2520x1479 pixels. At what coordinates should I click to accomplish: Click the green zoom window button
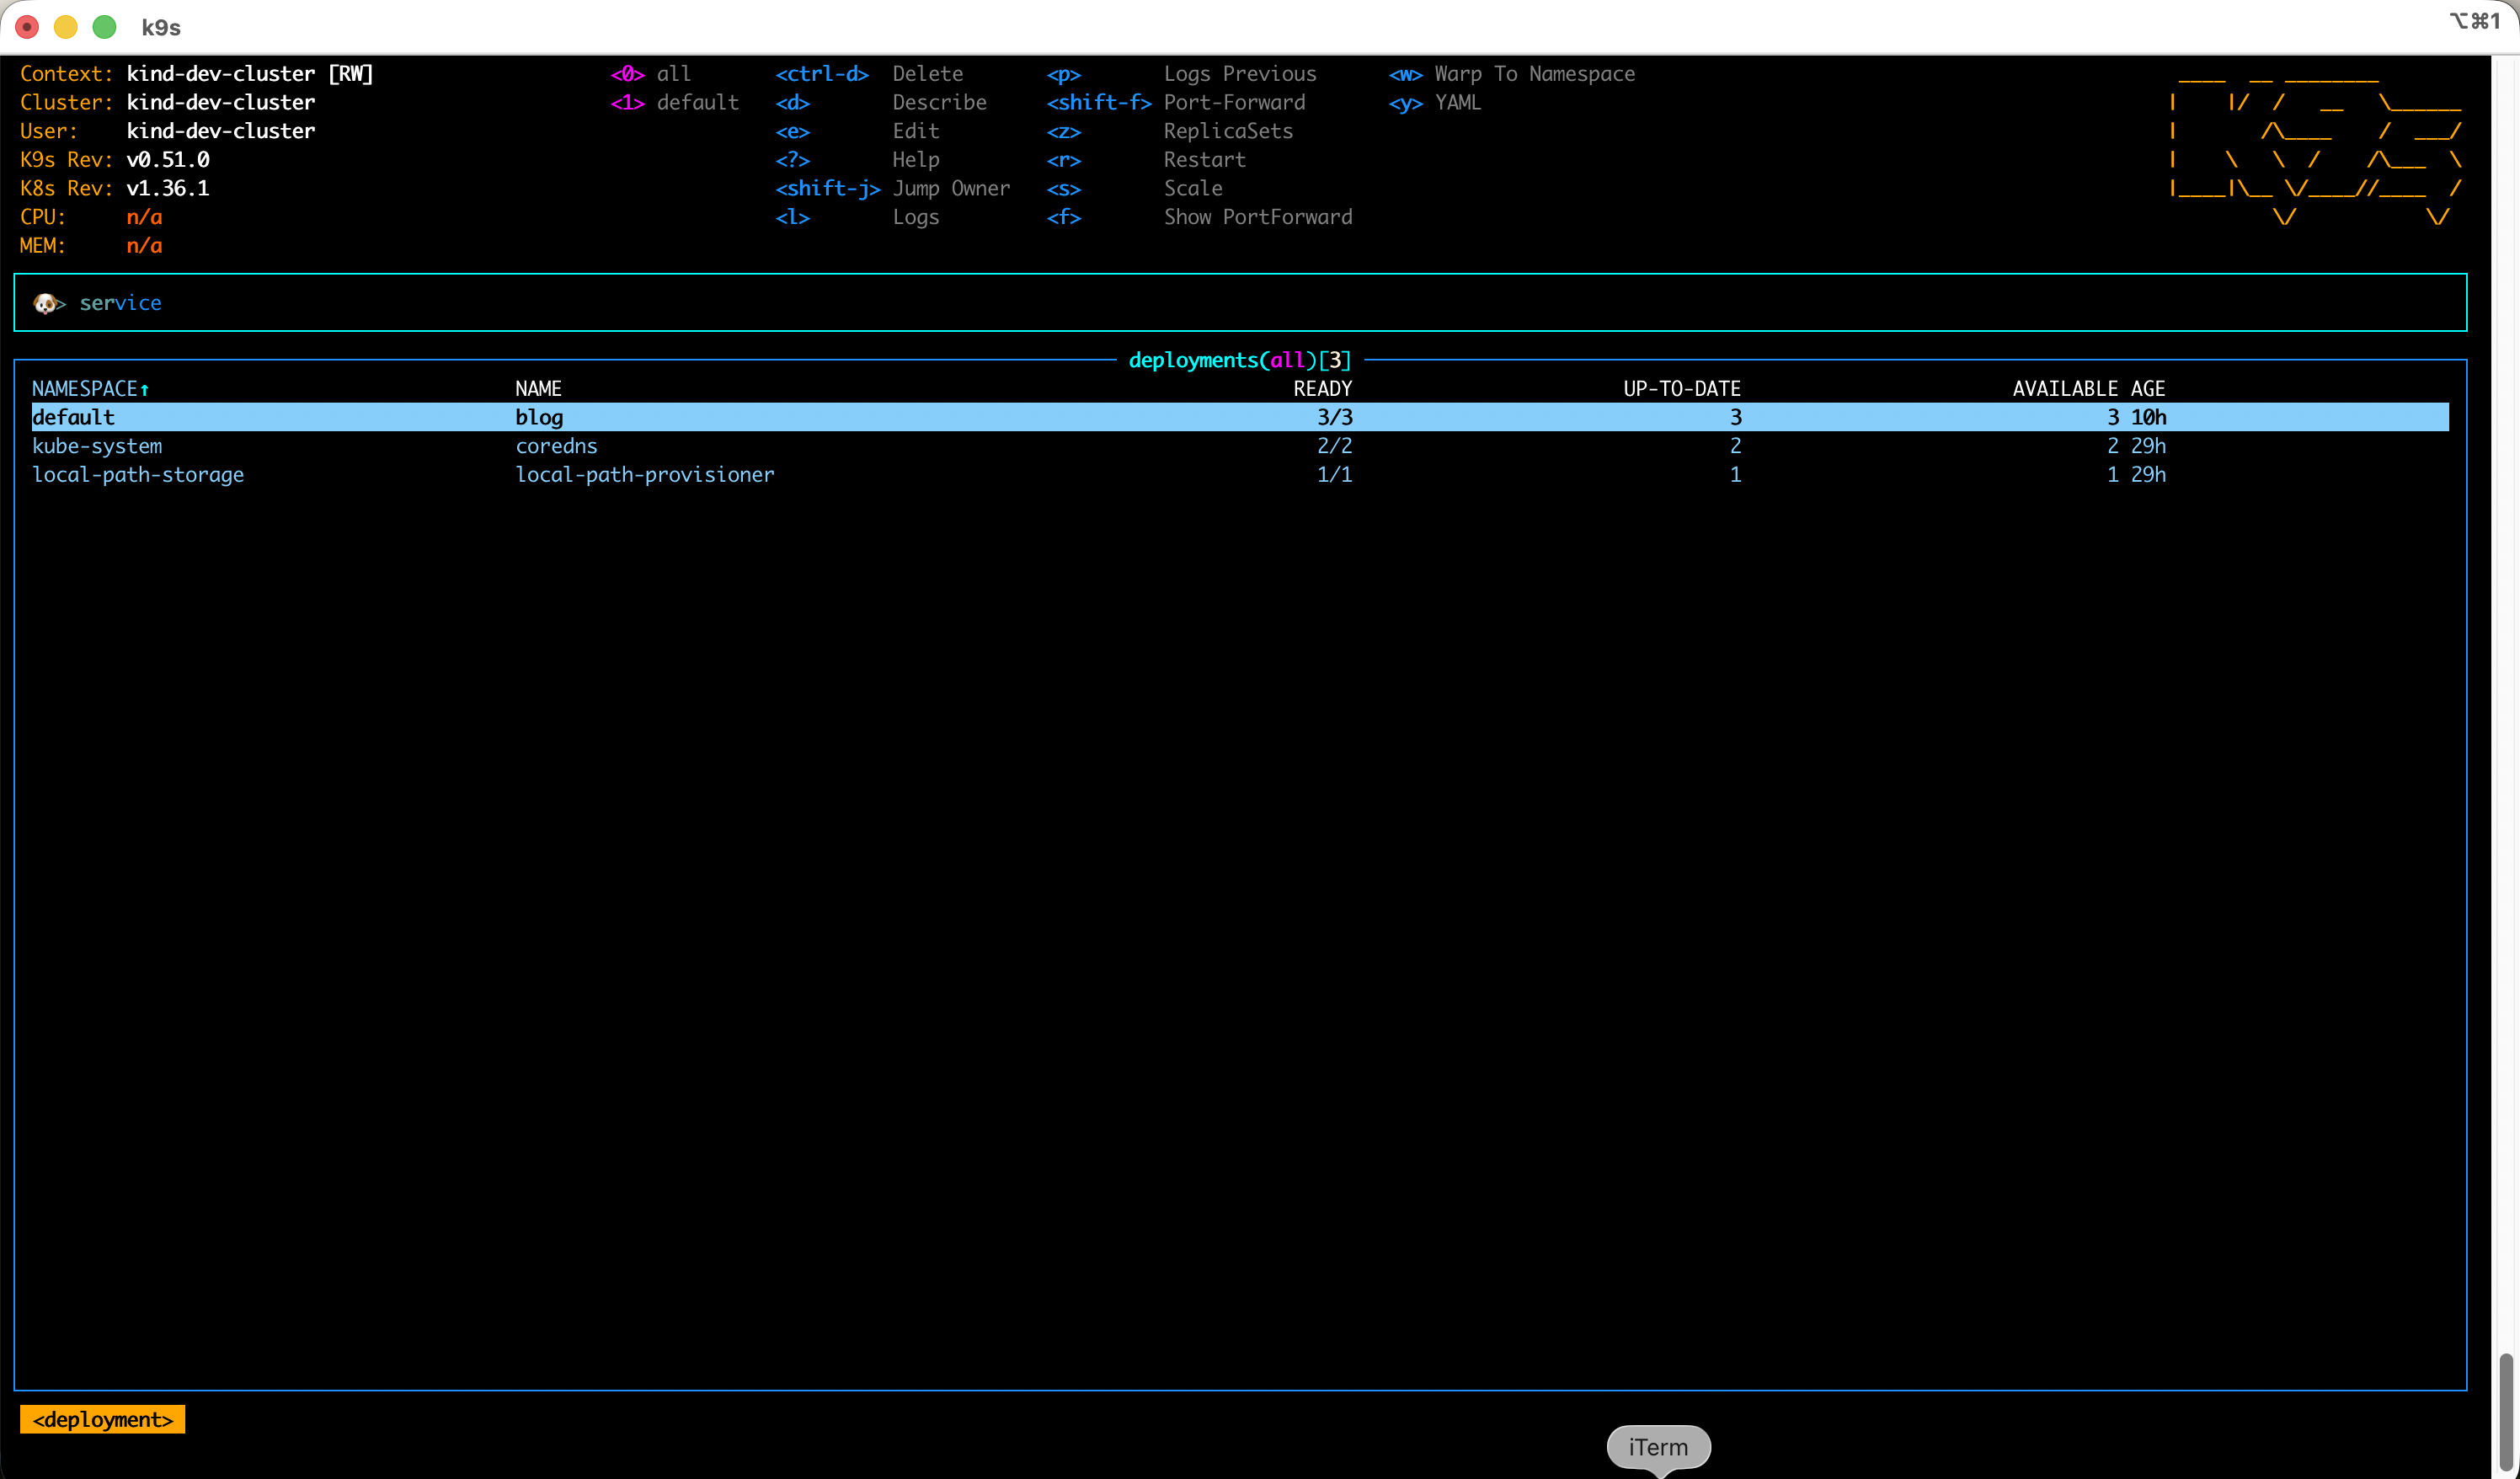pos(104,27)
